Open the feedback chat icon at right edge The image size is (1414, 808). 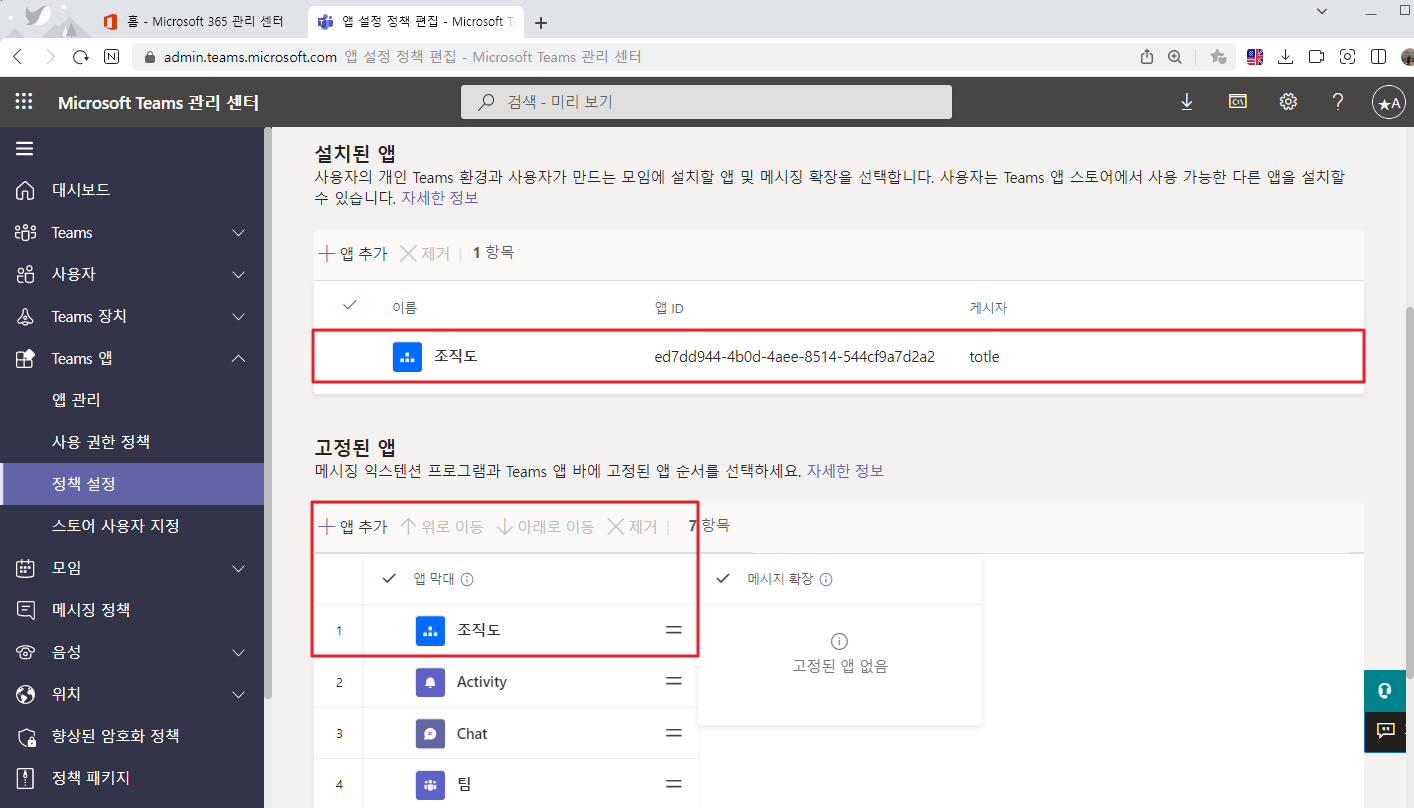click(x=1386, y=730)
